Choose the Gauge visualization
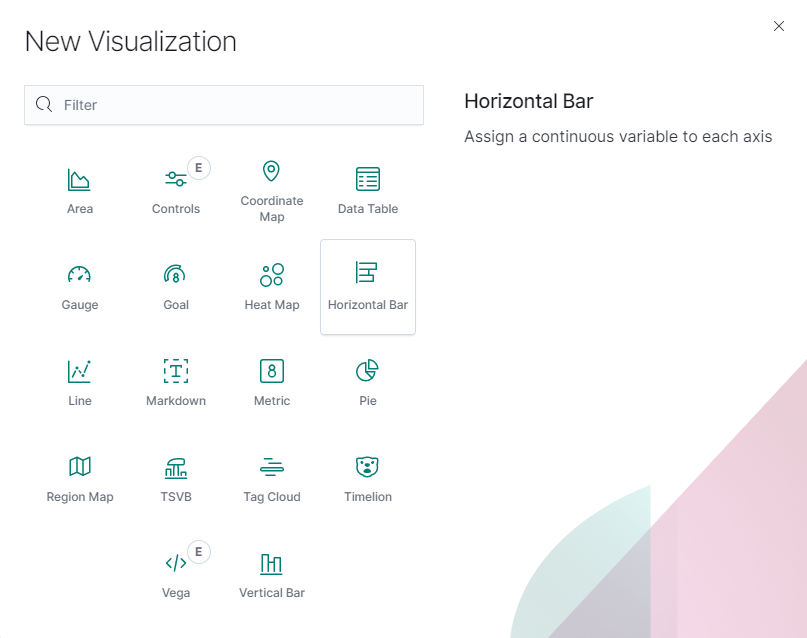 [80, 287]
